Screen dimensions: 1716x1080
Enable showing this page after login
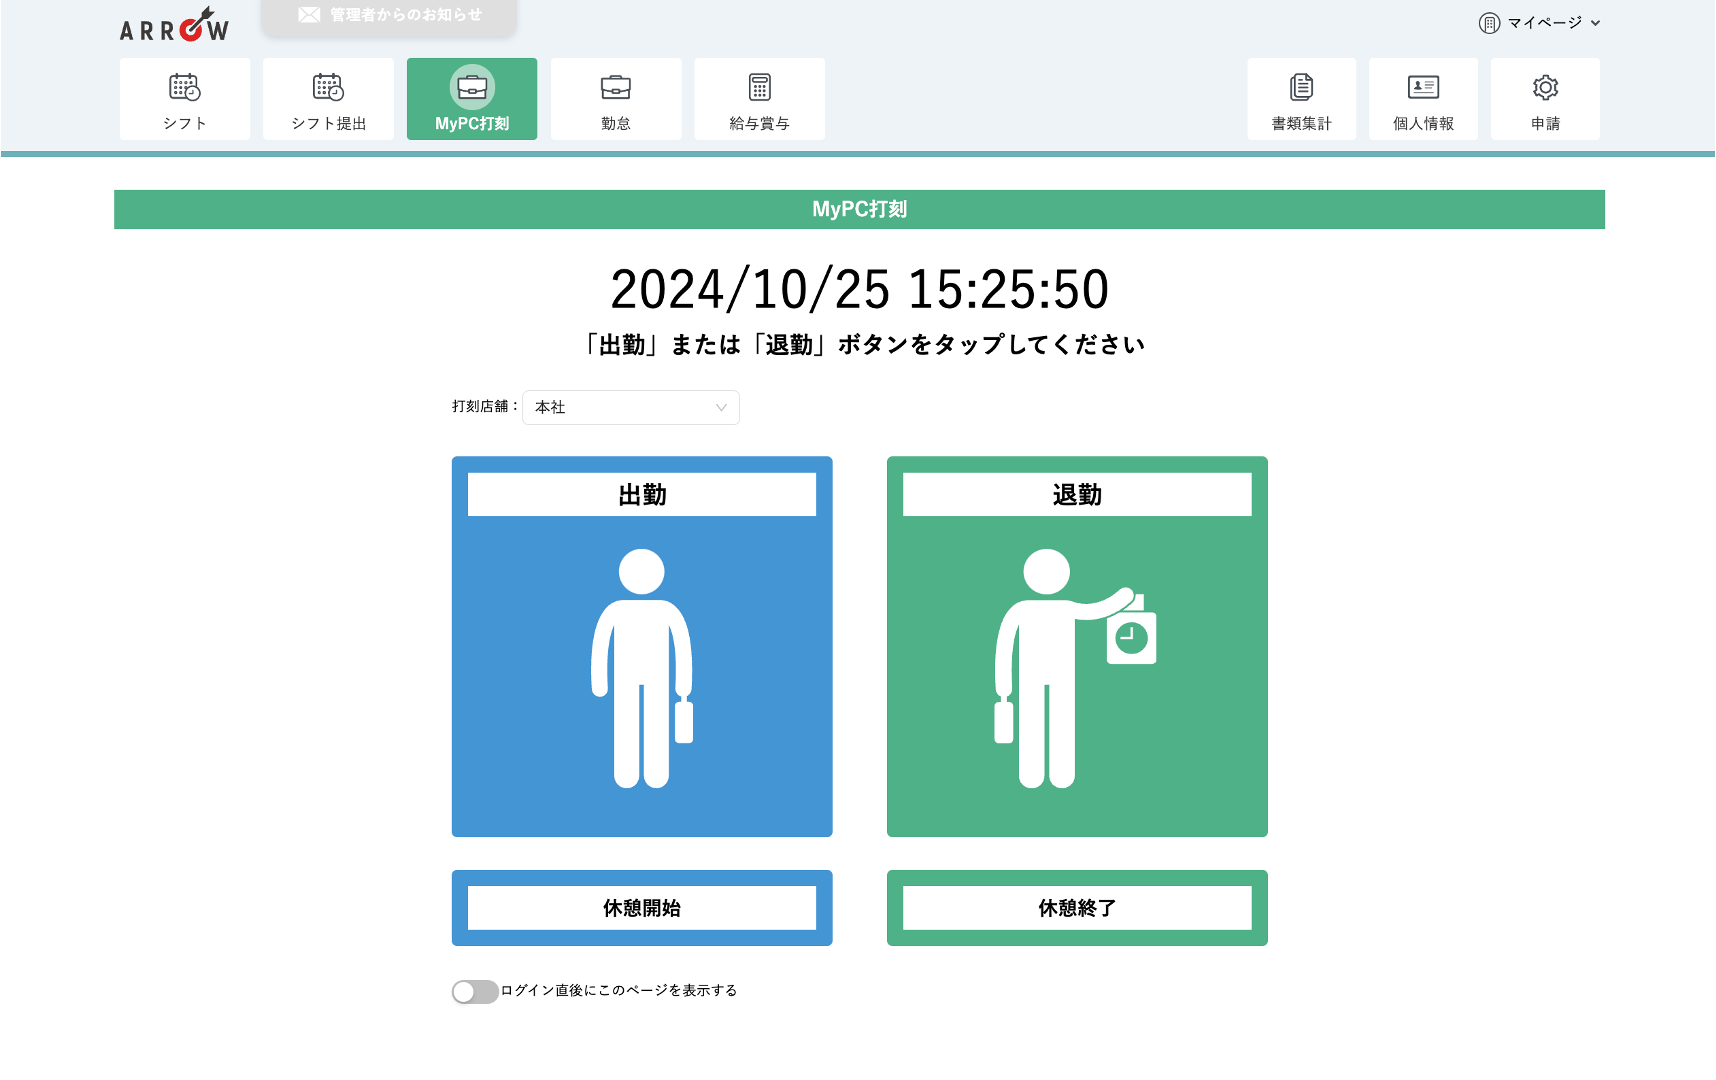coord(475,991)
